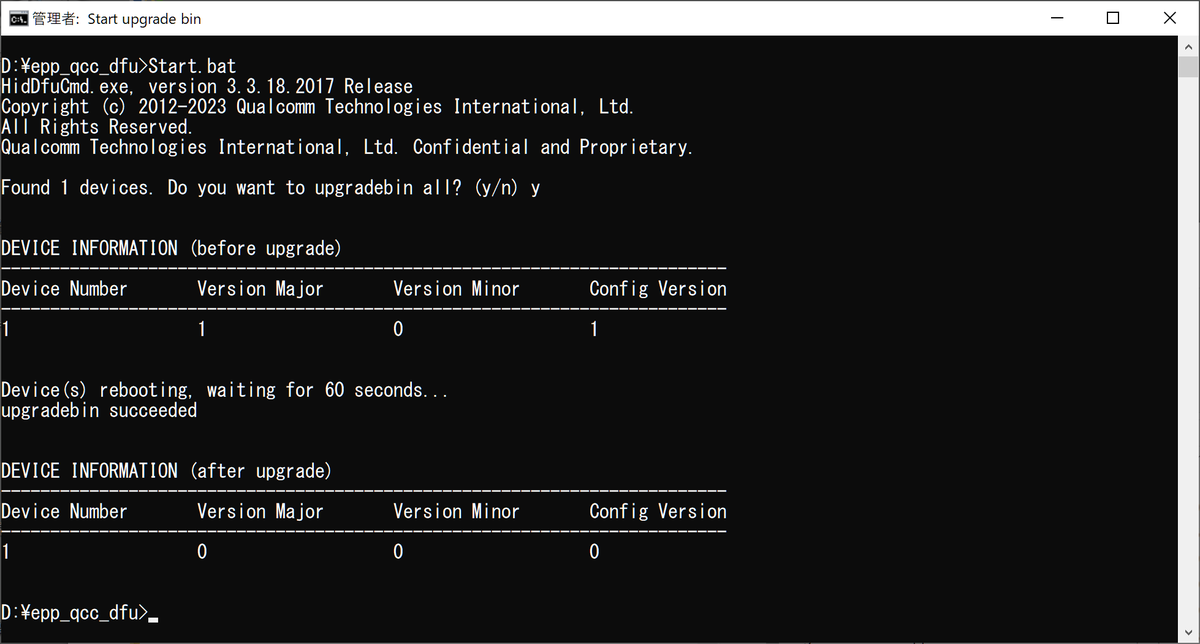Click the scrollbar up arrow
The image size is (1200, 644).
(1189, 45)
